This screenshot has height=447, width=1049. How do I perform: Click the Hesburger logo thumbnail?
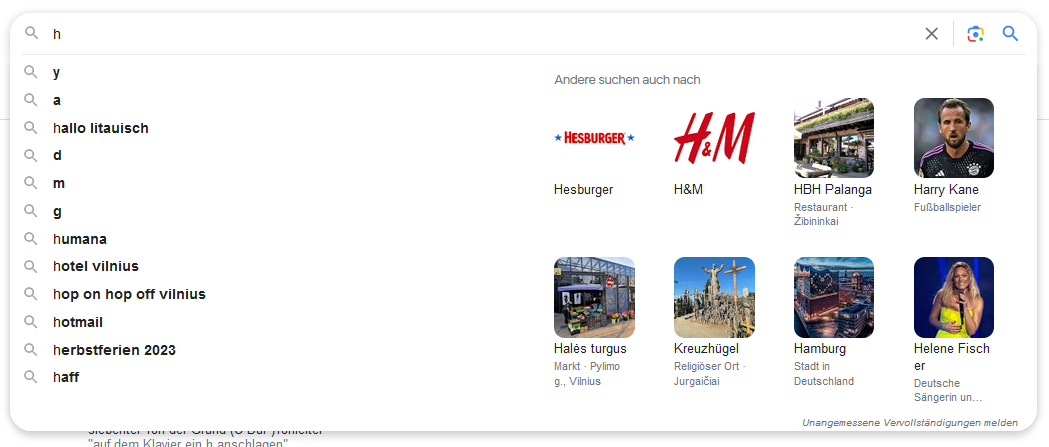[x=594, y=138]
